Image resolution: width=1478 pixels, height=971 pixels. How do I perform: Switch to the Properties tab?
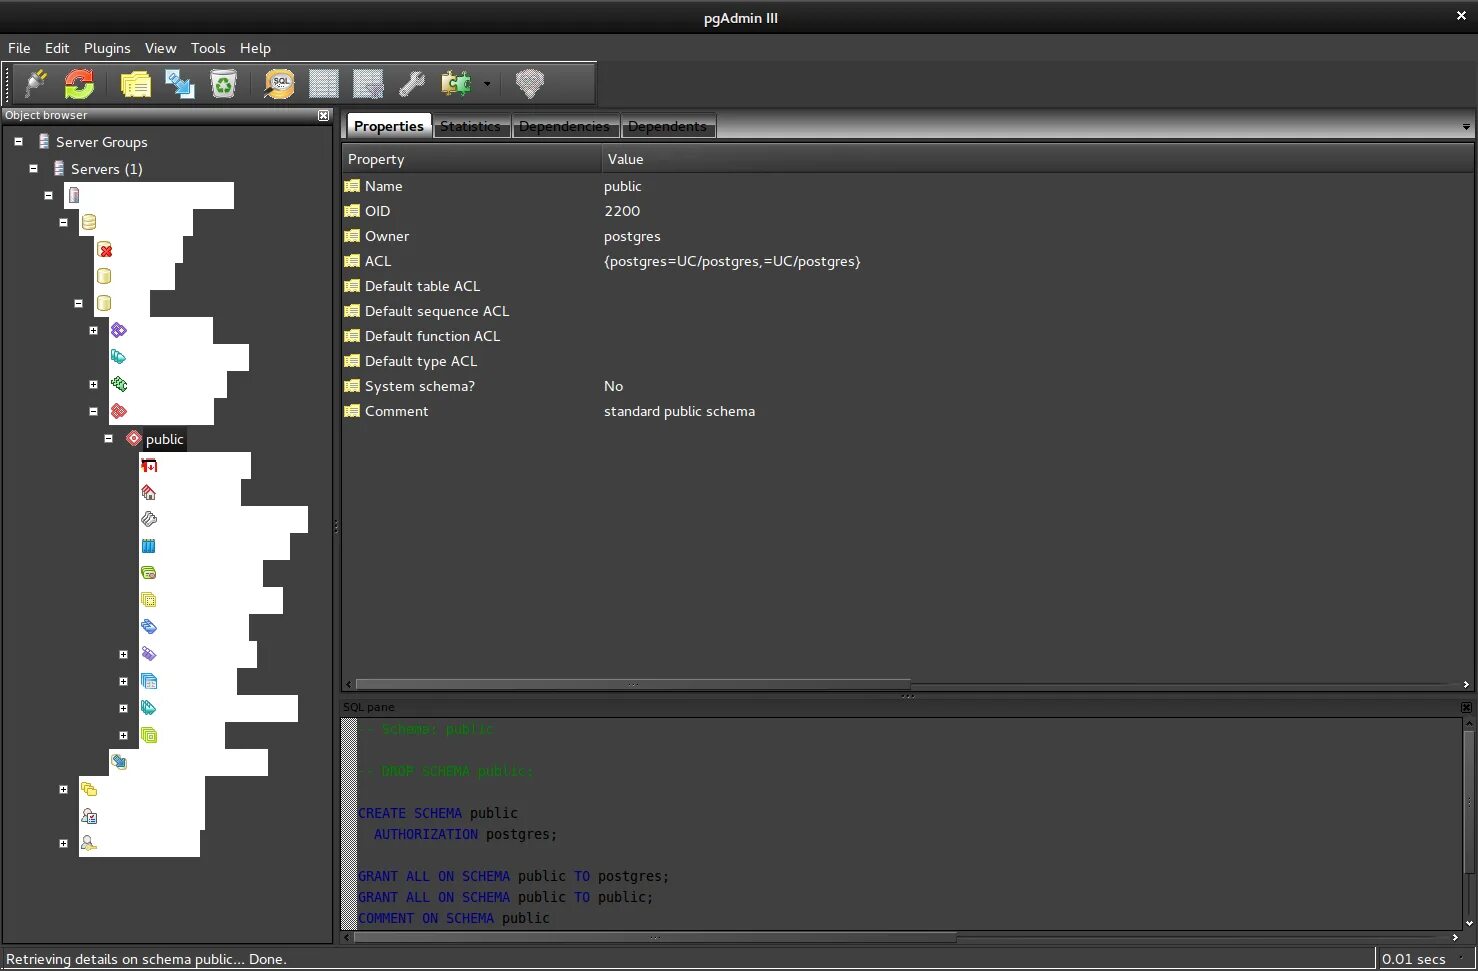388,126
